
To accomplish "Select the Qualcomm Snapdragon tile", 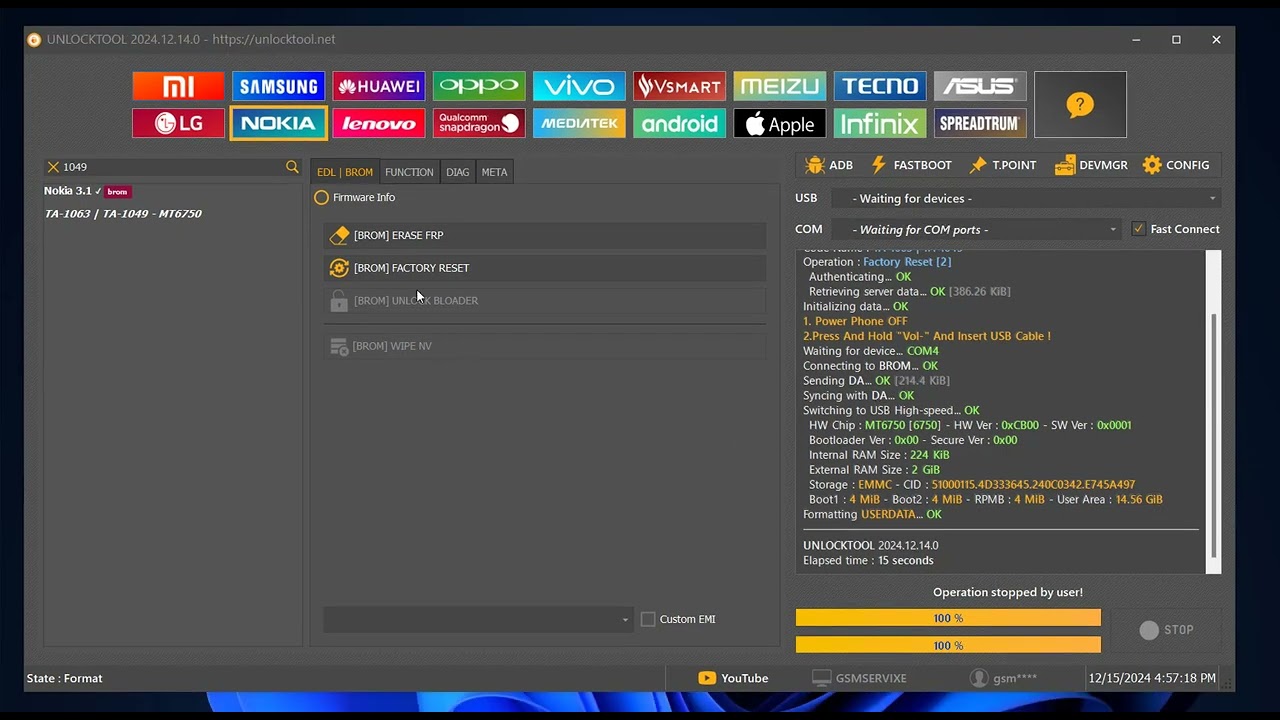I will point(478,124).
